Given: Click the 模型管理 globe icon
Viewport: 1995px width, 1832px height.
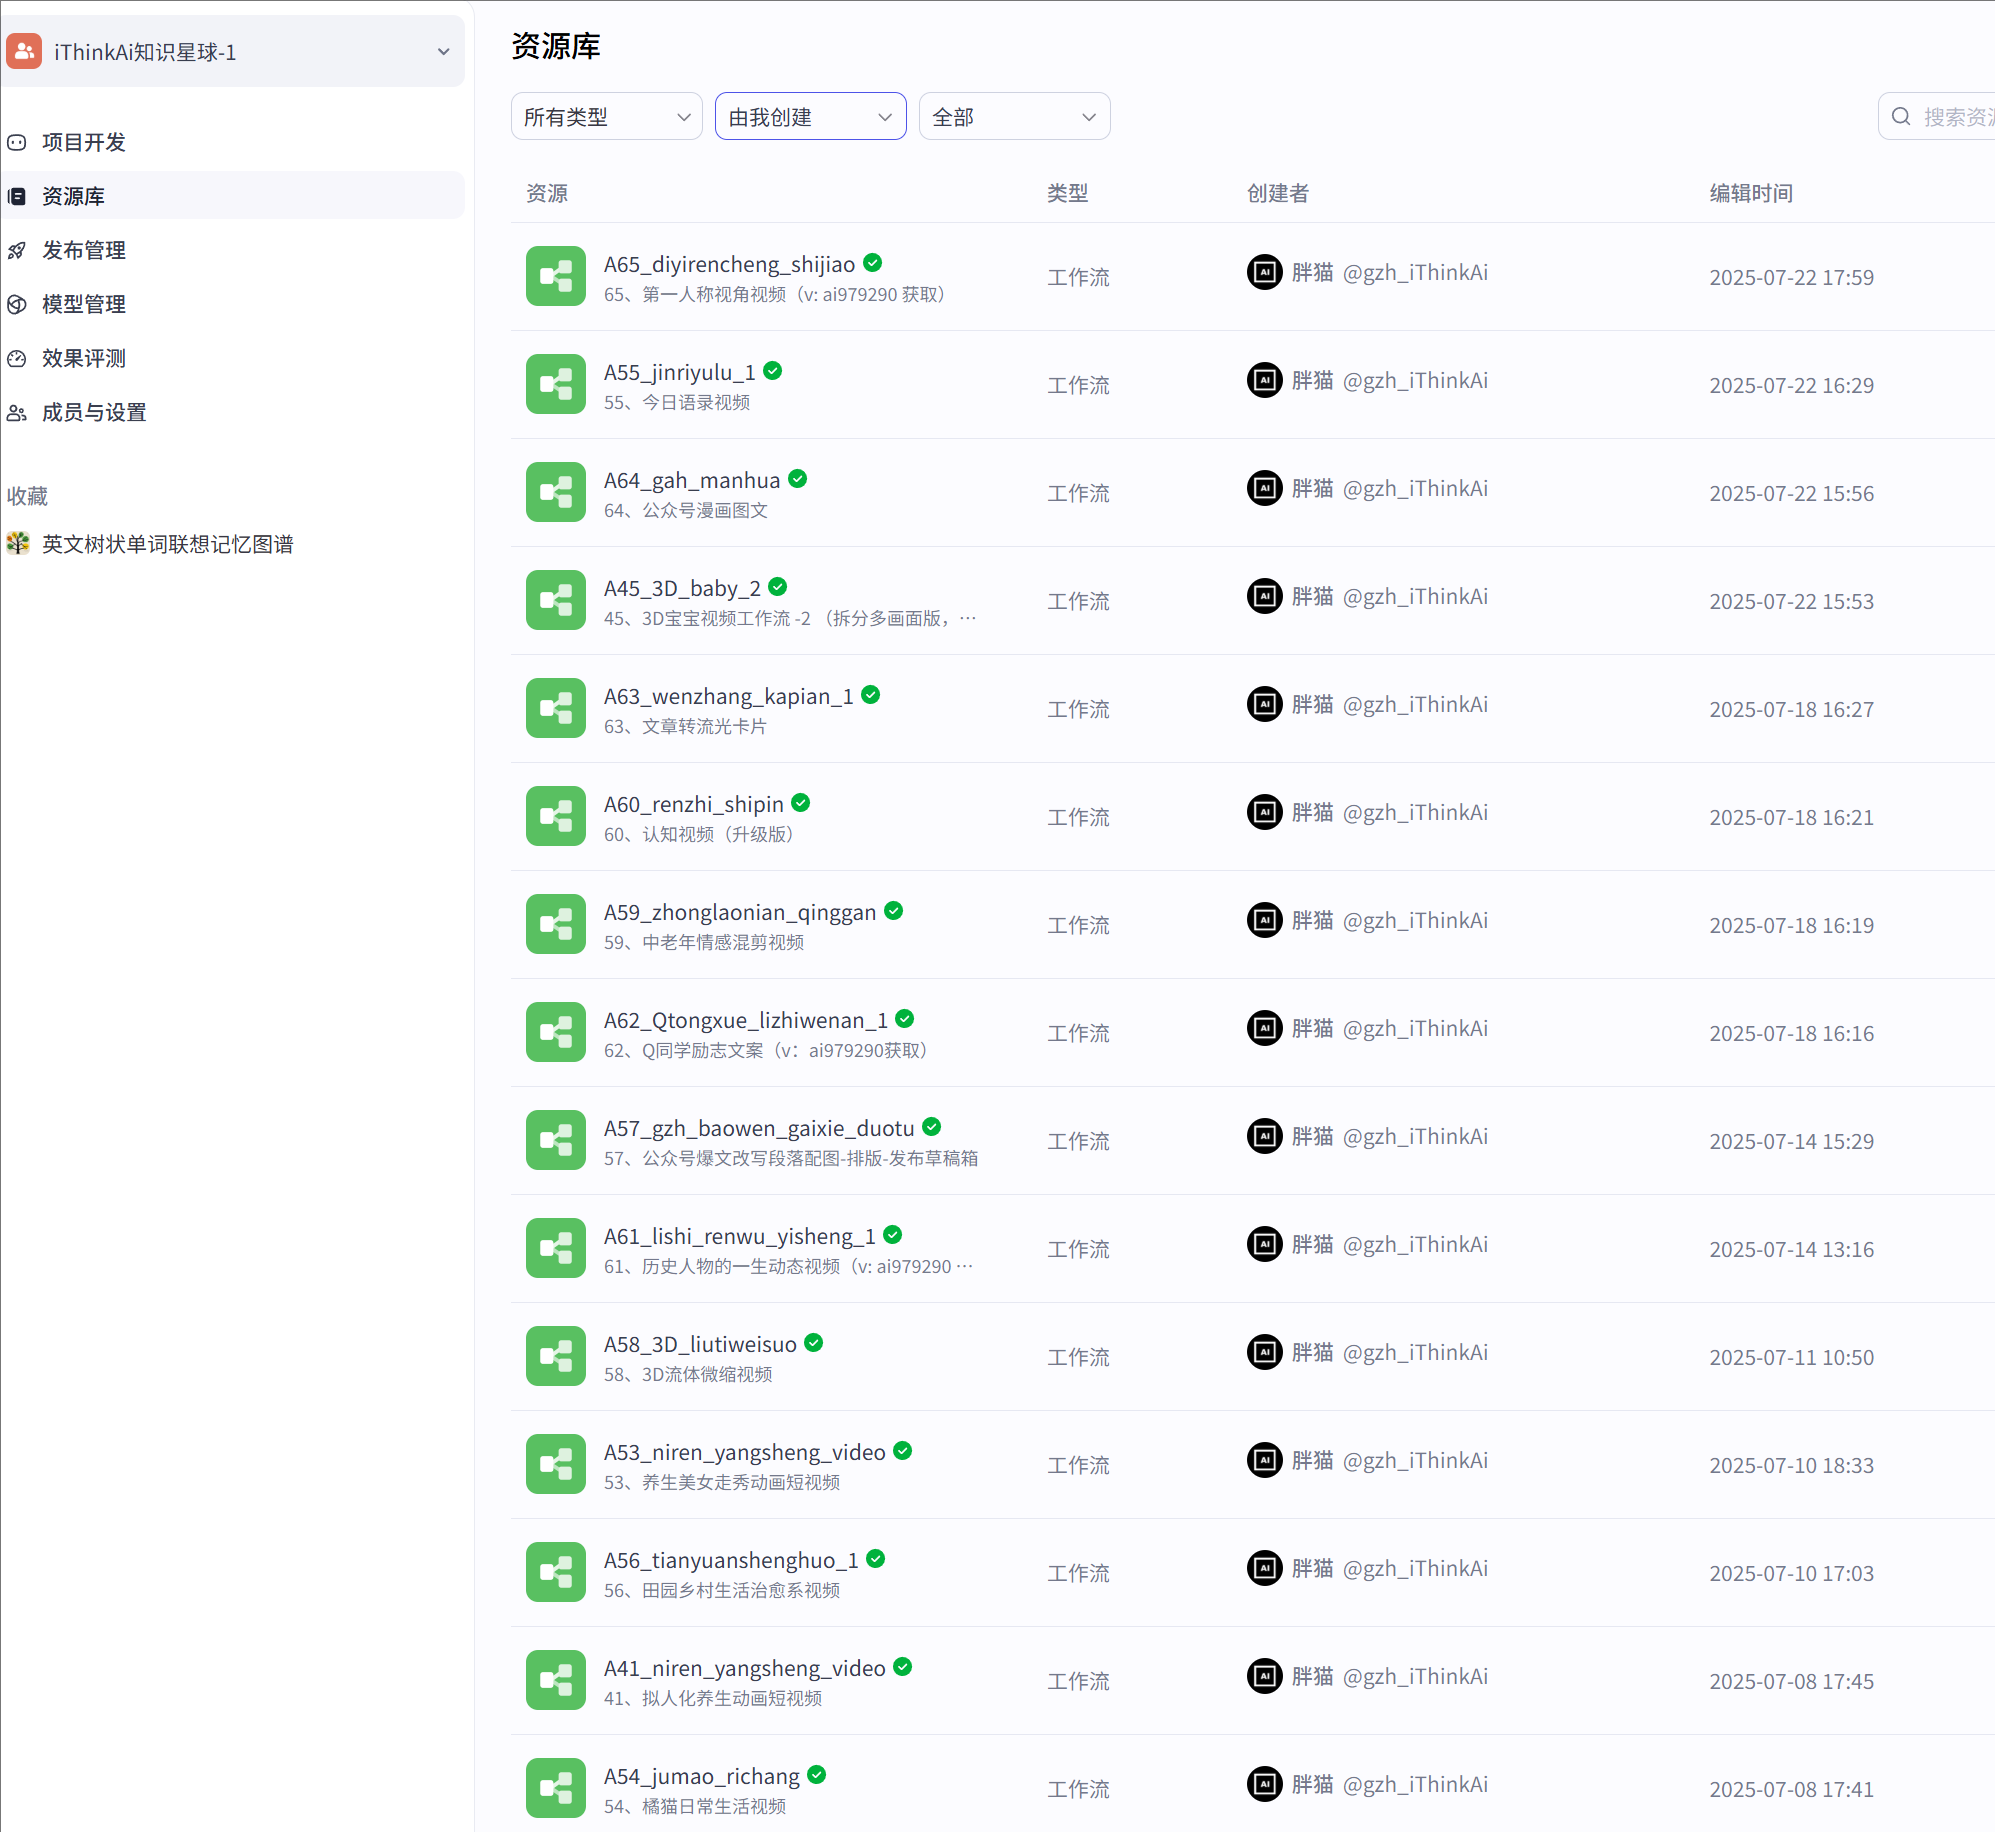Looking at the screenshot, I should pyautogui.click(x=17, y=304).
